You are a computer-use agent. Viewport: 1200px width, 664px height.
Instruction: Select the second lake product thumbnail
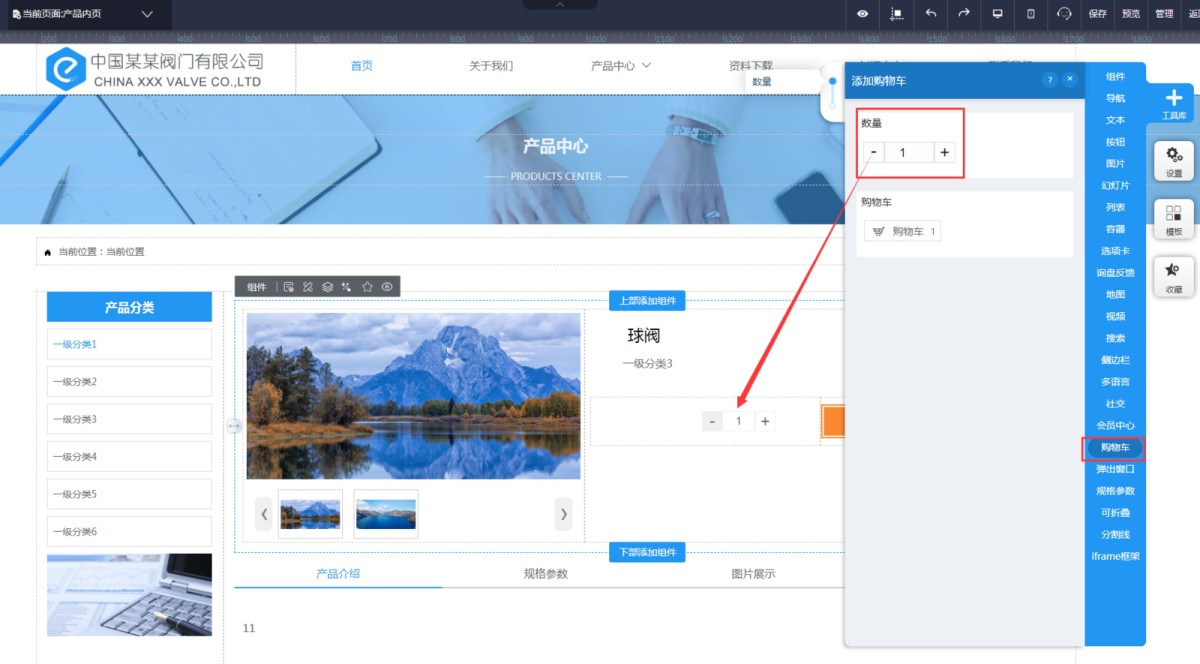click(386, 514)
